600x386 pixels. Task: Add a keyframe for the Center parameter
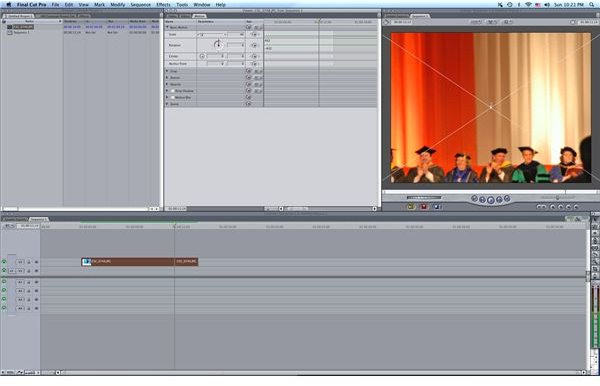coord(255,56)
